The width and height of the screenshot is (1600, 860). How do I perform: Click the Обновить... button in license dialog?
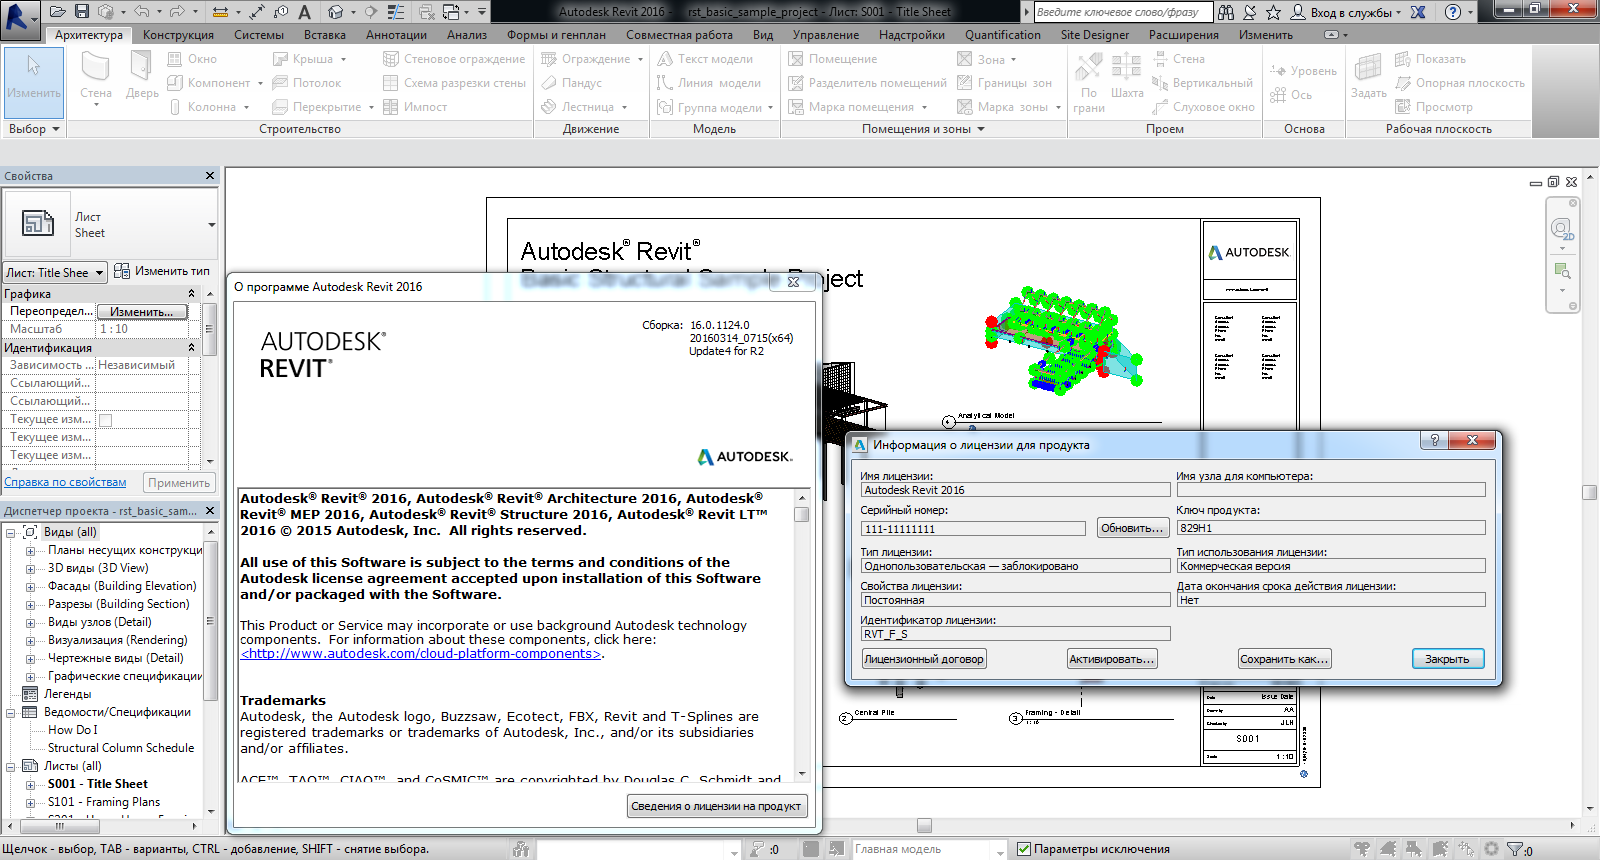point(1131,528)
